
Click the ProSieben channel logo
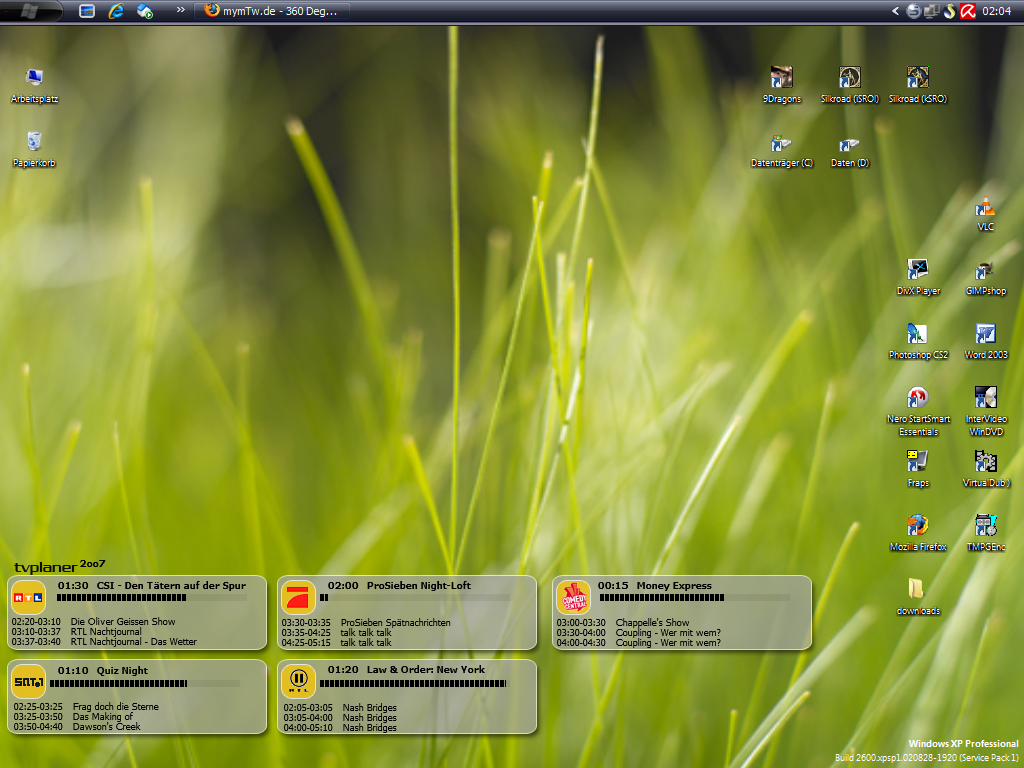pyautogui.click(x=297, y=597)
